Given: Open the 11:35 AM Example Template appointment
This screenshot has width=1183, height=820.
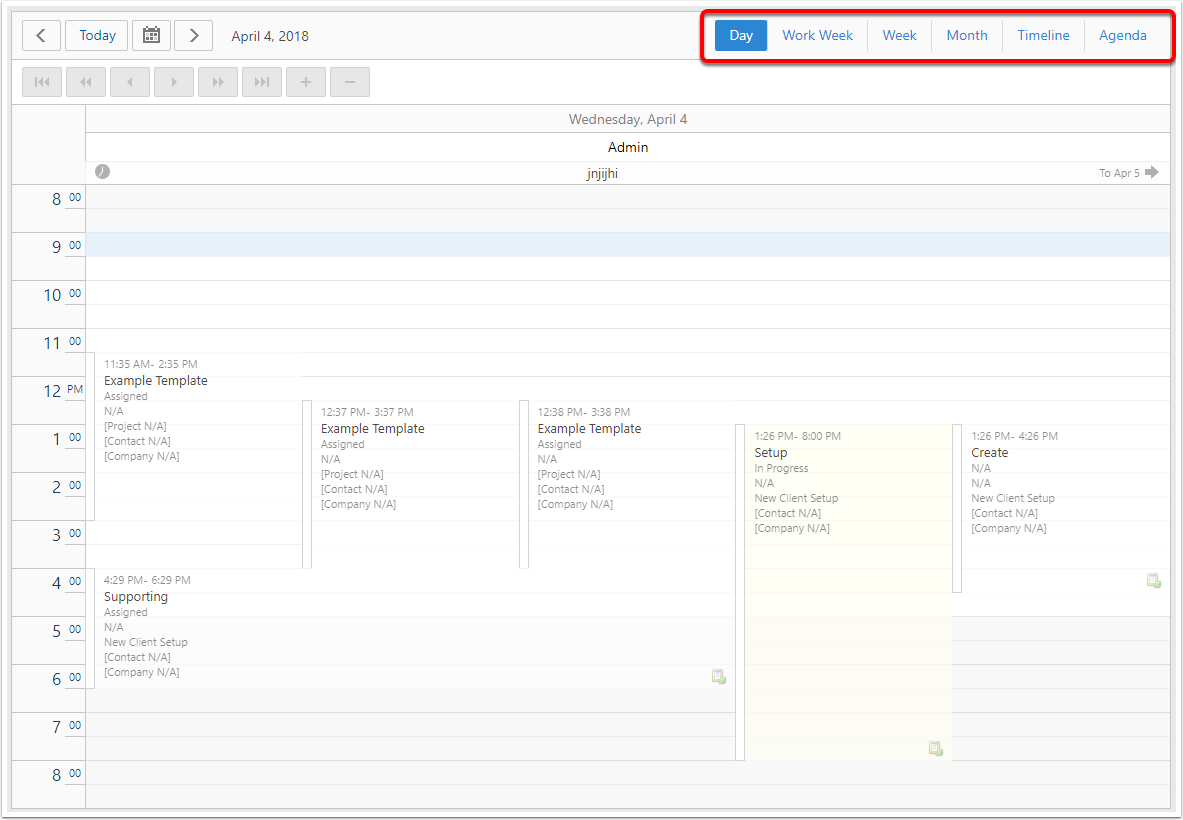Looking at the screenshot, I should pos(195,436).
